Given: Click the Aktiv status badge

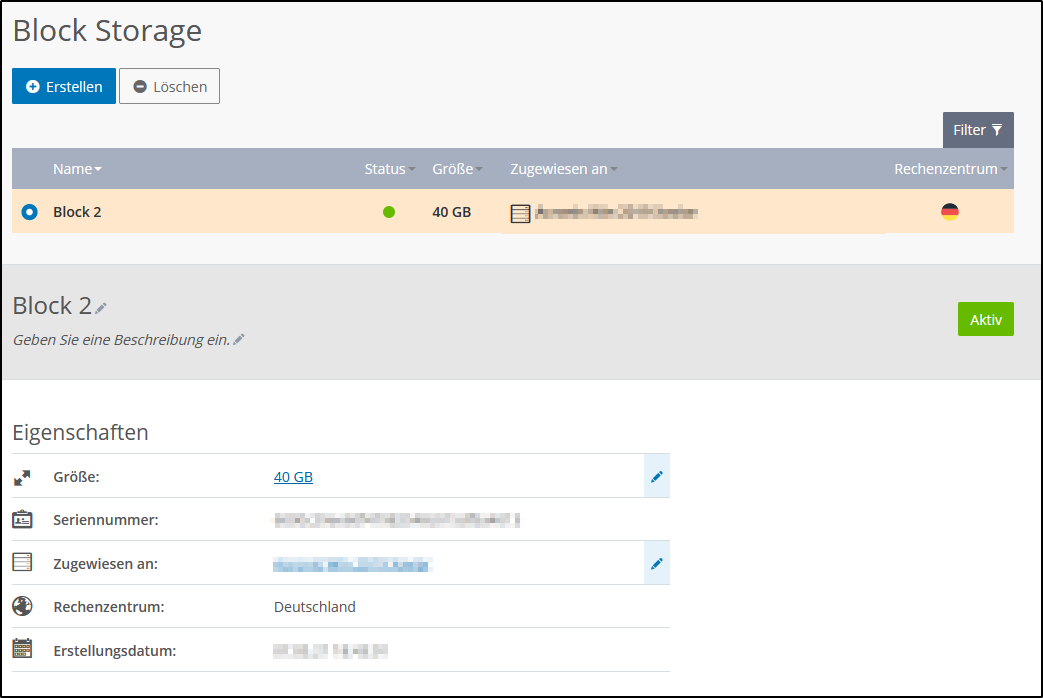Looking at the screenshot, I should [x=986, y=318].
